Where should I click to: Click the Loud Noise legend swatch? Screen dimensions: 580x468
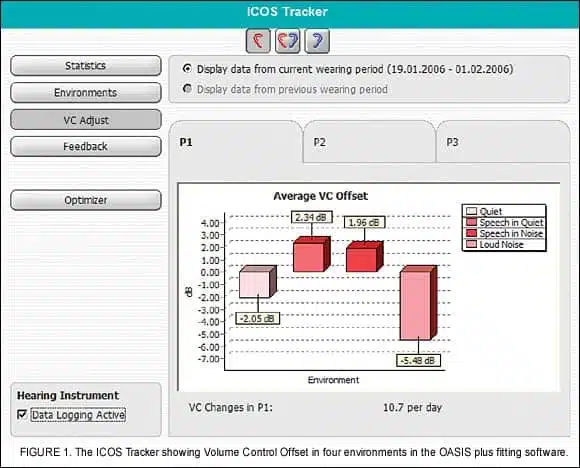[x=471, y=245]
